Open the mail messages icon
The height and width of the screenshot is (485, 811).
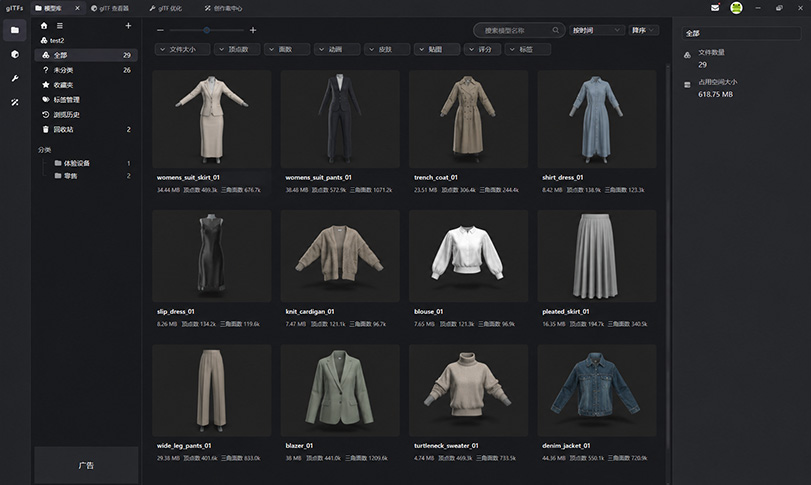715,8
